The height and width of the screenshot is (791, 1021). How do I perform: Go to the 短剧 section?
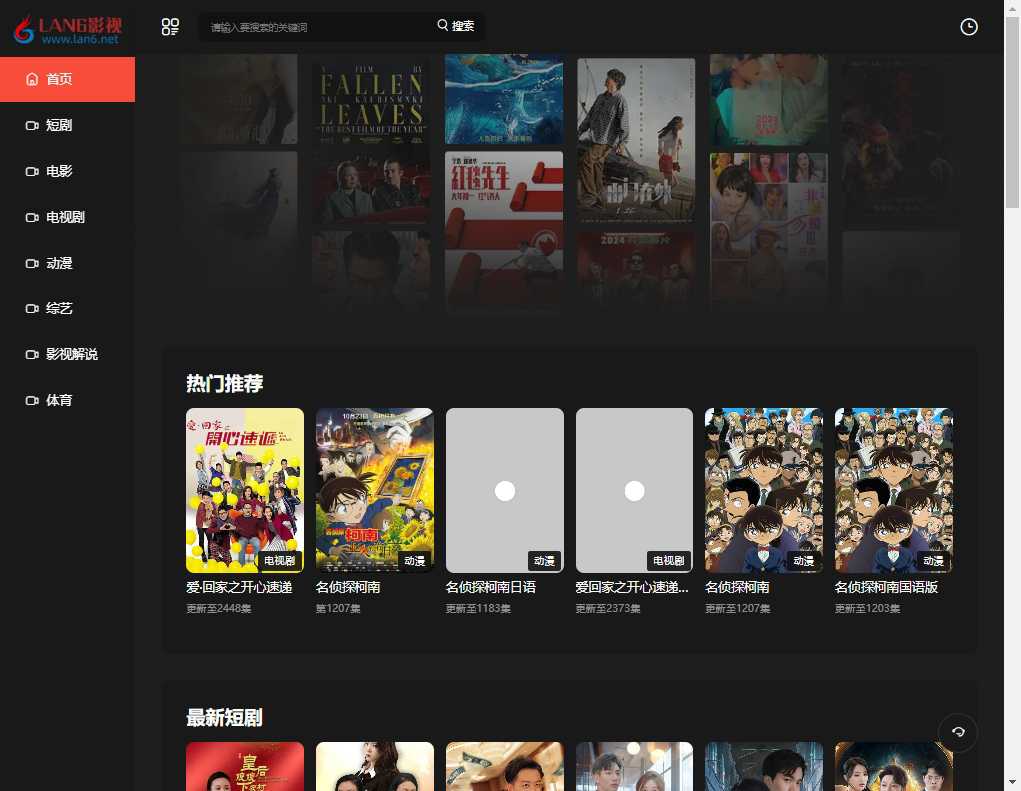[x=68, y=126]
